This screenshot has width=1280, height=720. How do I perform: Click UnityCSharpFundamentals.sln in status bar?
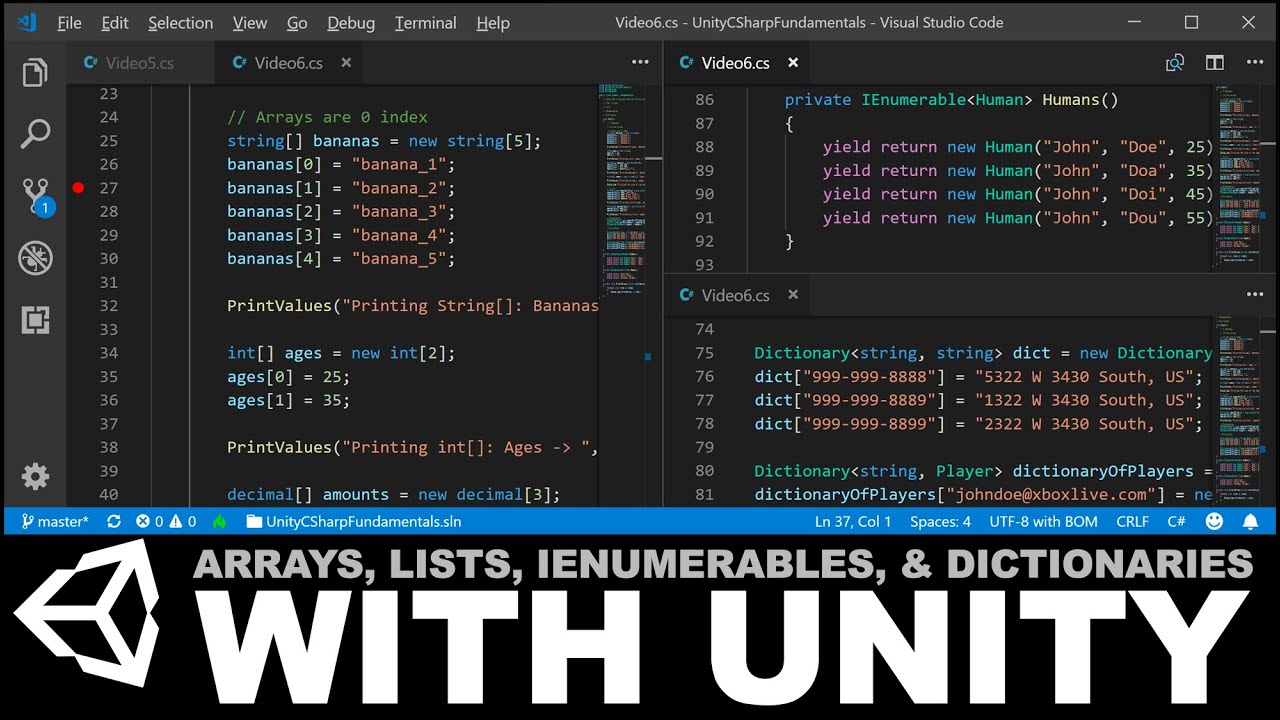(354, 521)
